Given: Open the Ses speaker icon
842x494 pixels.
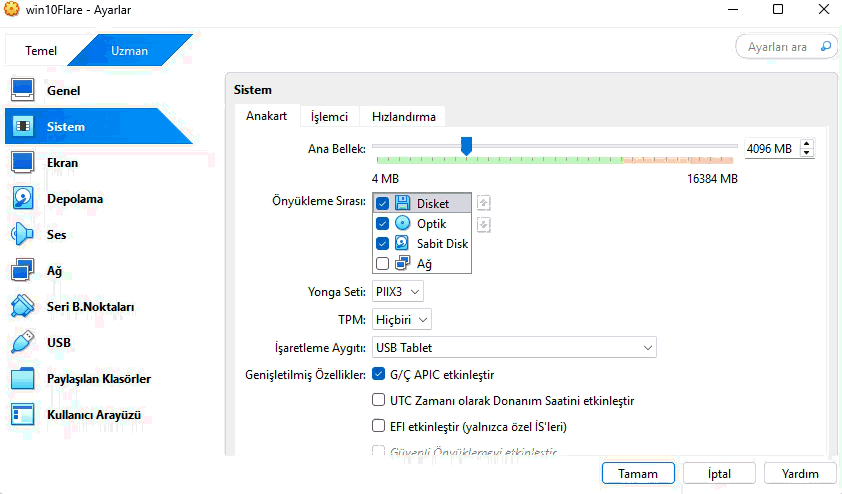Looking at the screenshot, I should tap(23, 234).
